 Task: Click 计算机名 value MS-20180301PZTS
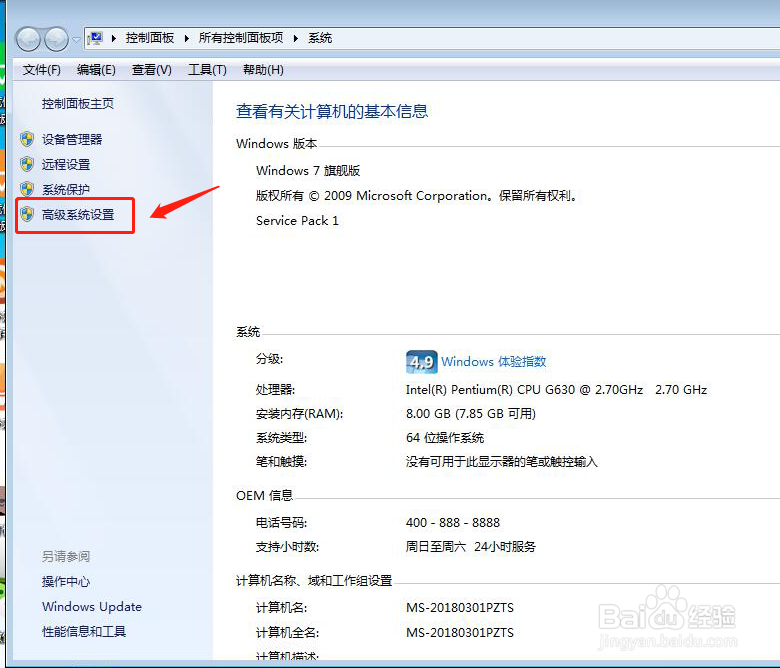tap(460, 608)
